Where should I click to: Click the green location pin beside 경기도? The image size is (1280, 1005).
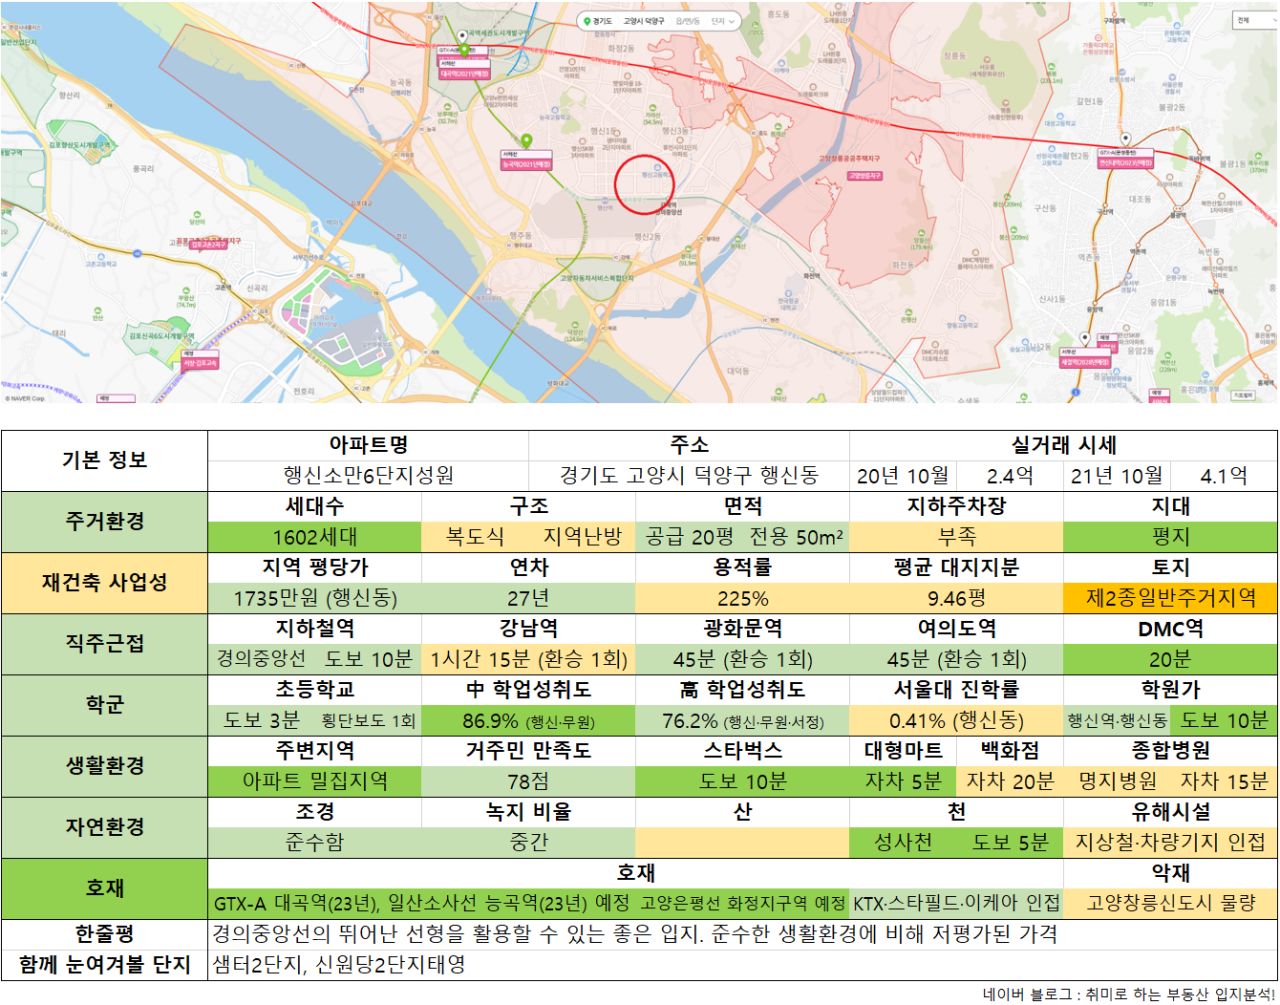tap(587, 21)
